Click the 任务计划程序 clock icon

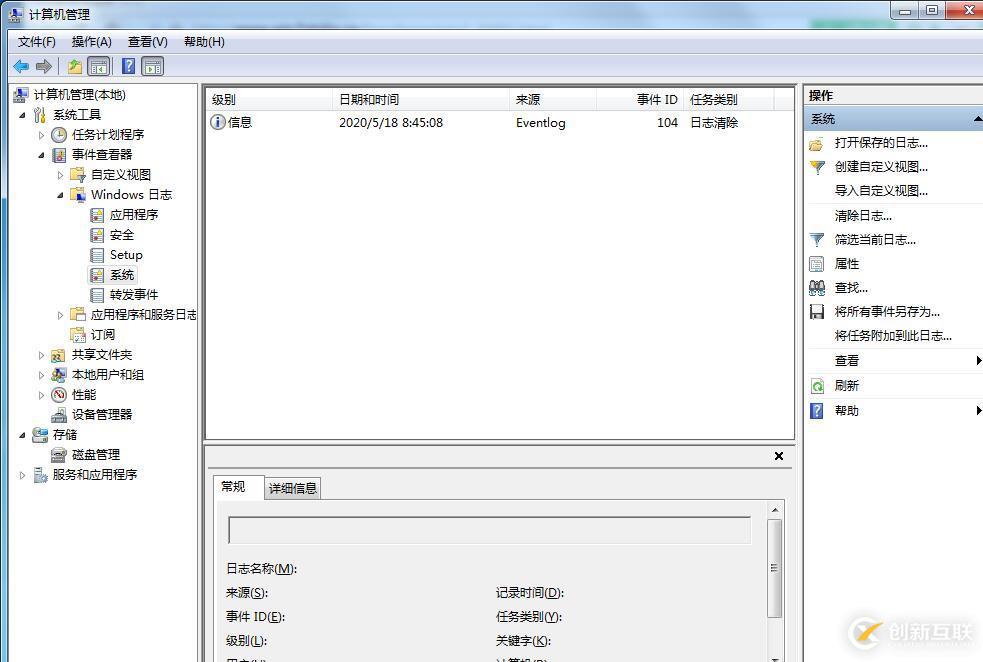pos(59,135)
